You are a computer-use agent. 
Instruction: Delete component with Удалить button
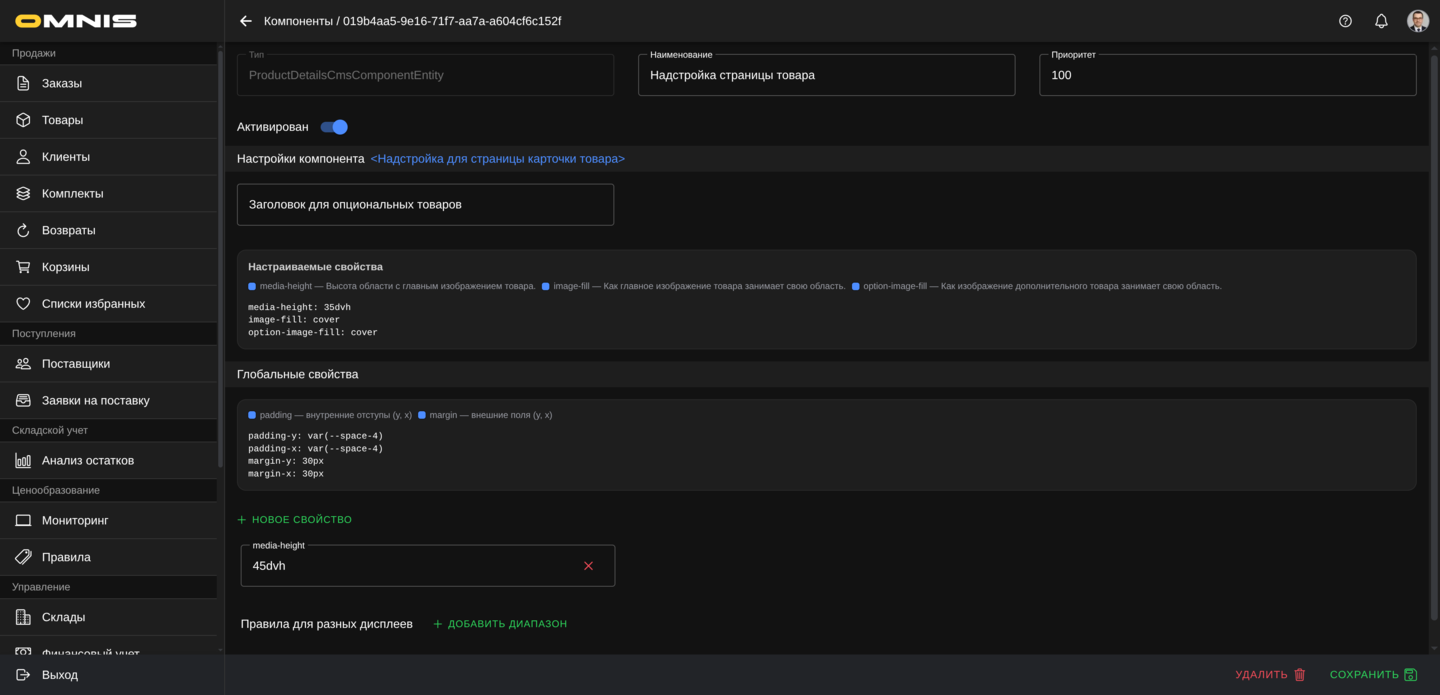[x=1270, y=675]
